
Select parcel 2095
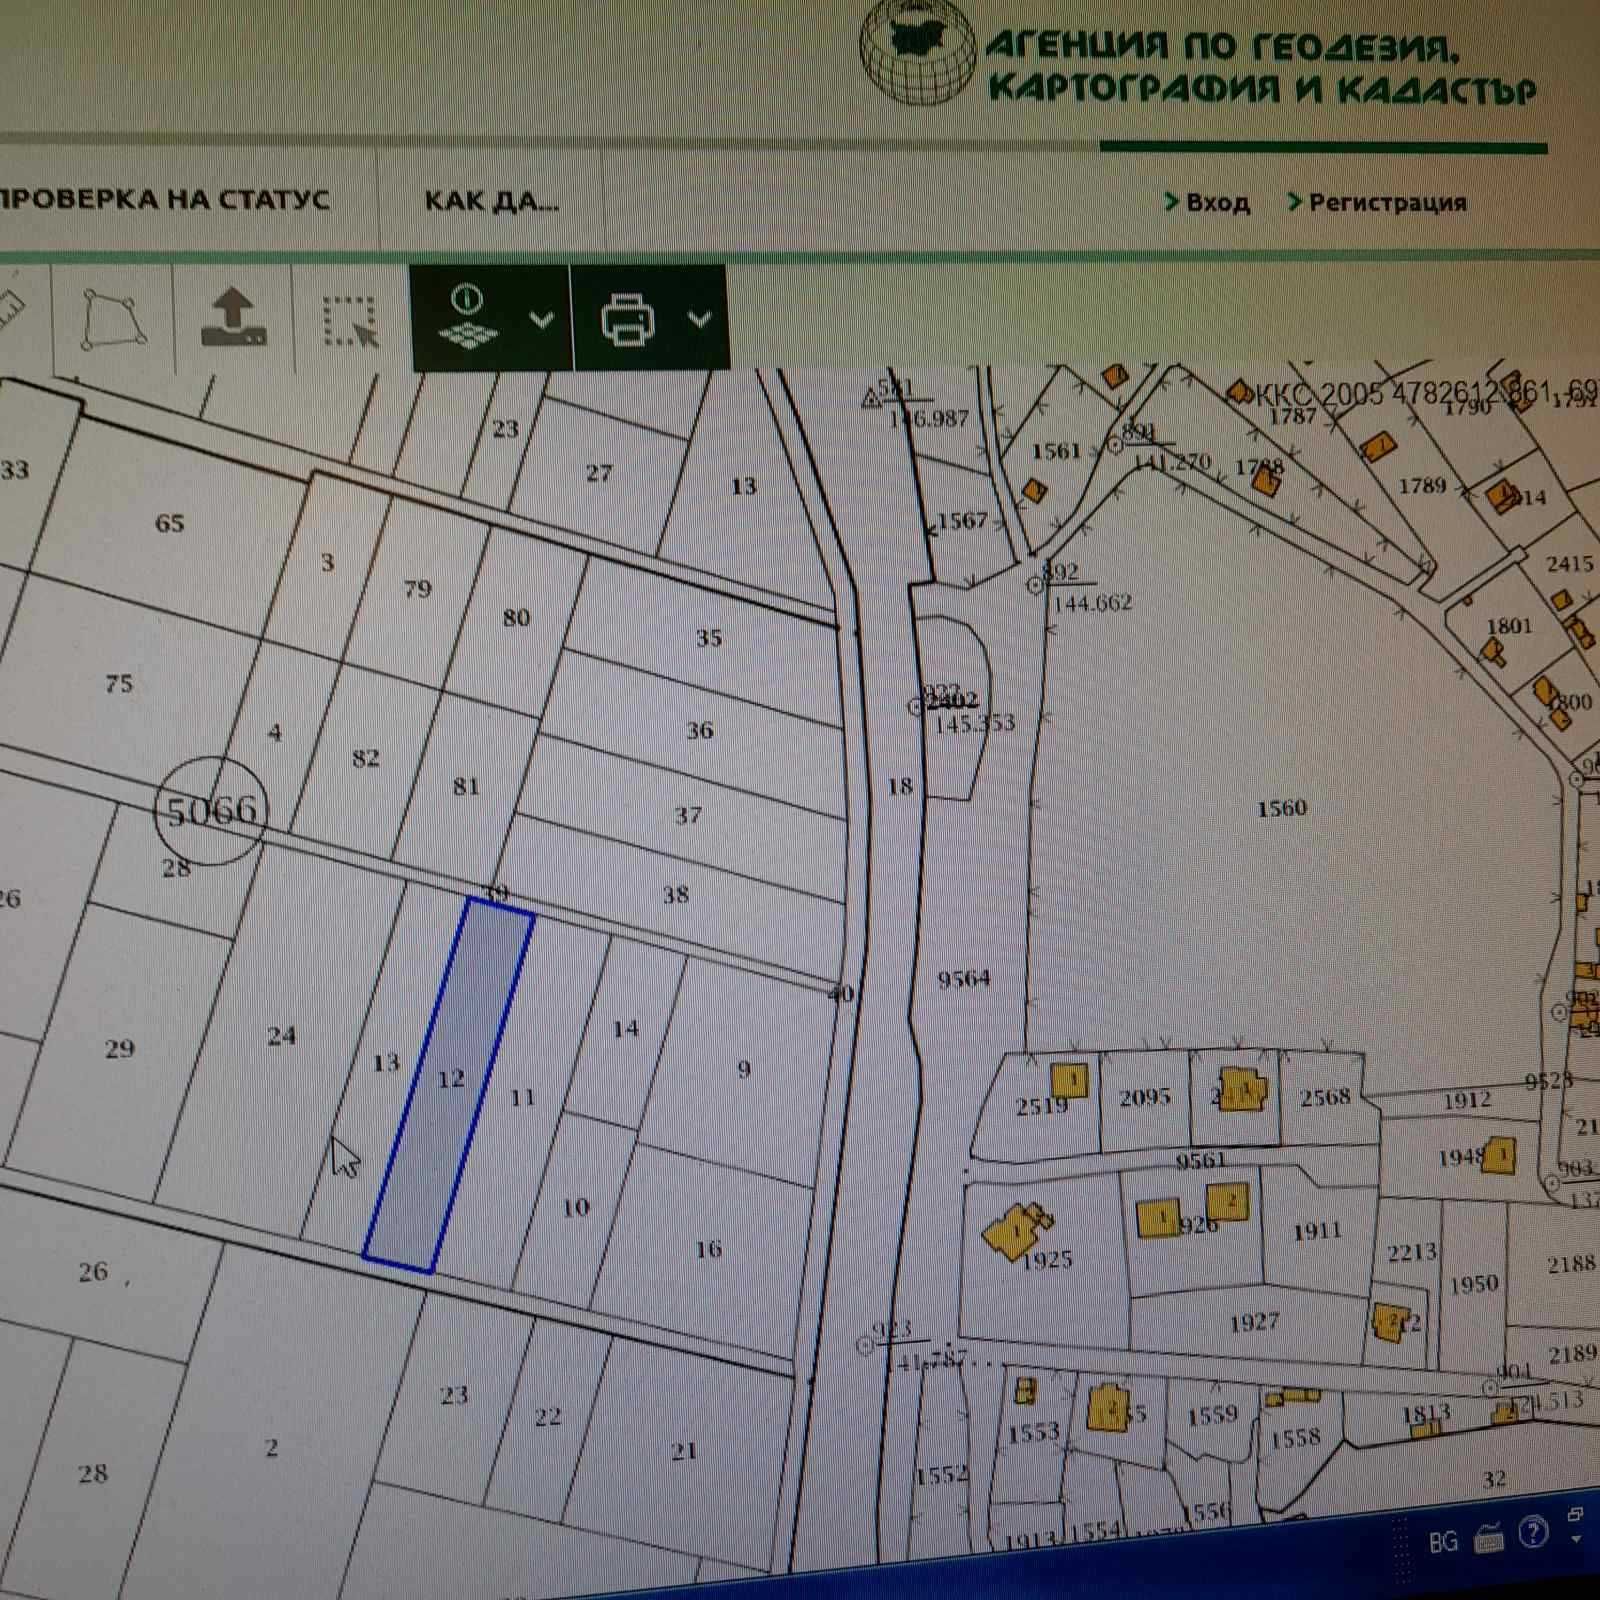[x=1144, y=1098]
